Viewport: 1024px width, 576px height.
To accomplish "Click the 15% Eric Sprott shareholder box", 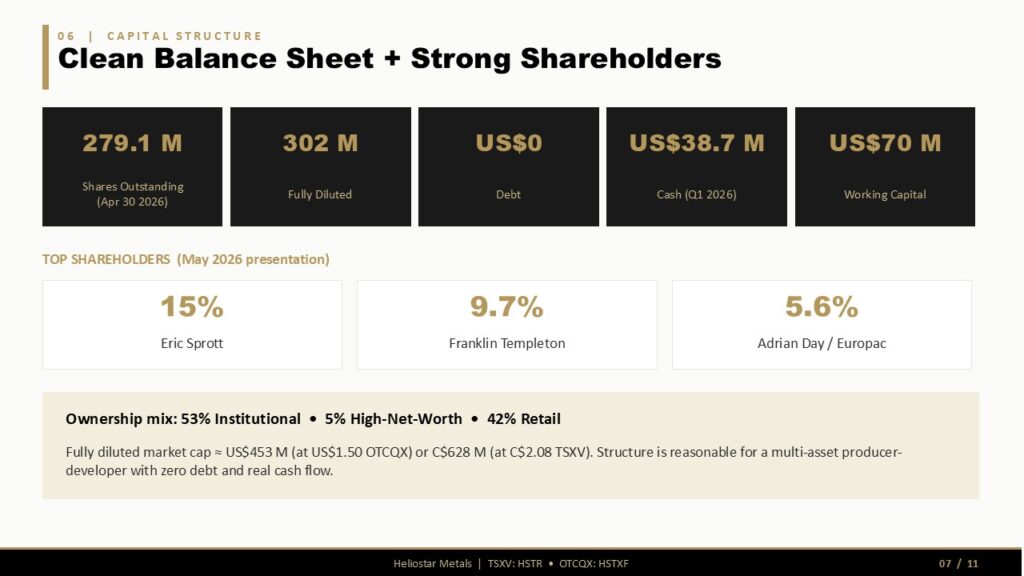I will [x=192, y=325].
